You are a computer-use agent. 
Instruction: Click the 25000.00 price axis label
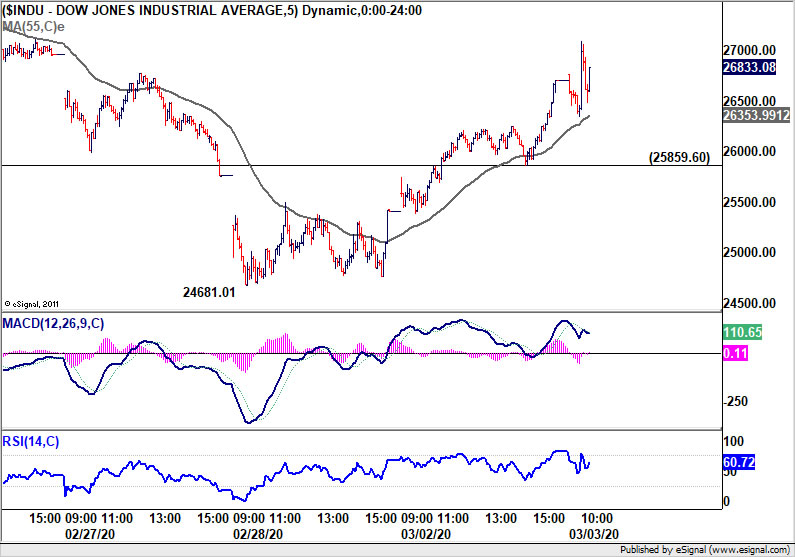point(749,252)
